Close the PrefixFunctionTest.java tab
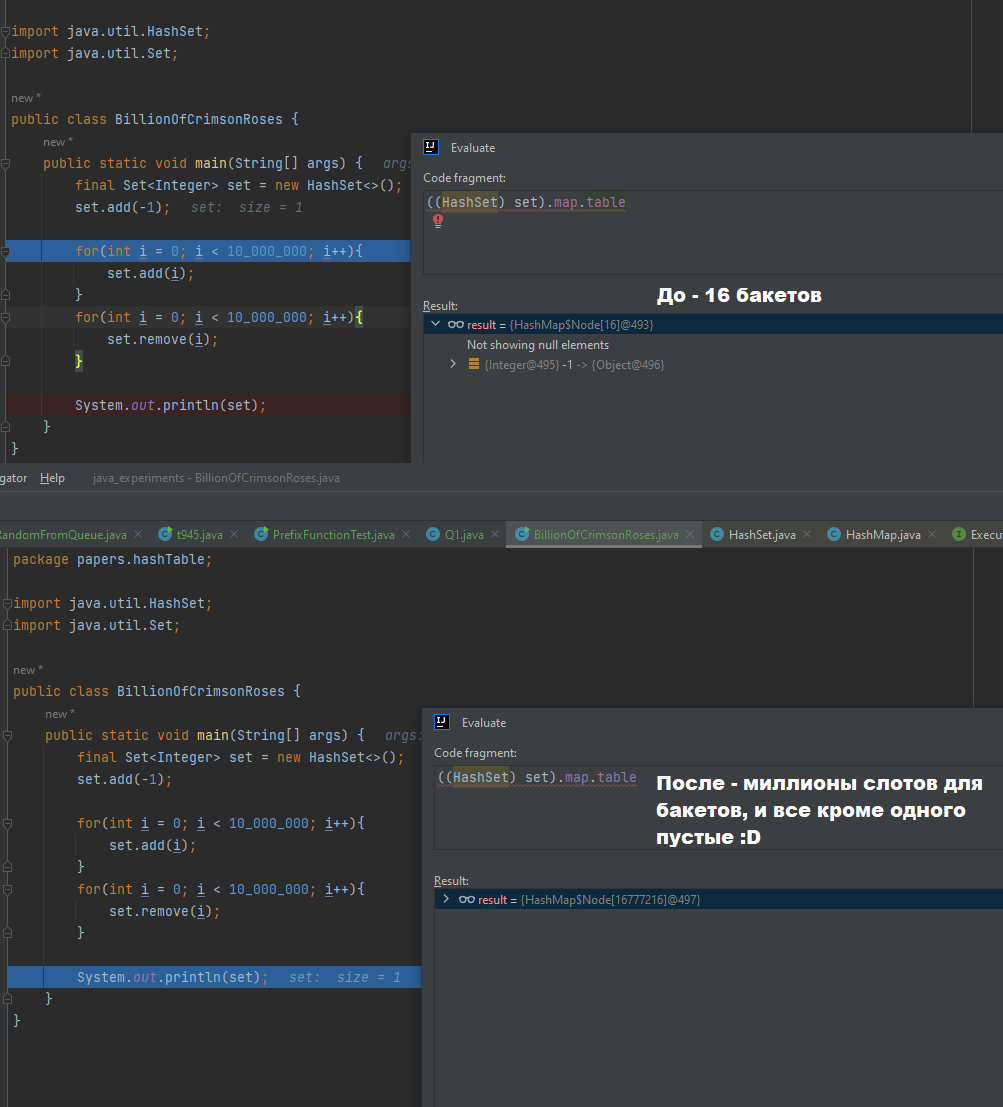Image resolution: width=1003 pixels, height=1107 pixels. click(406, 534)
